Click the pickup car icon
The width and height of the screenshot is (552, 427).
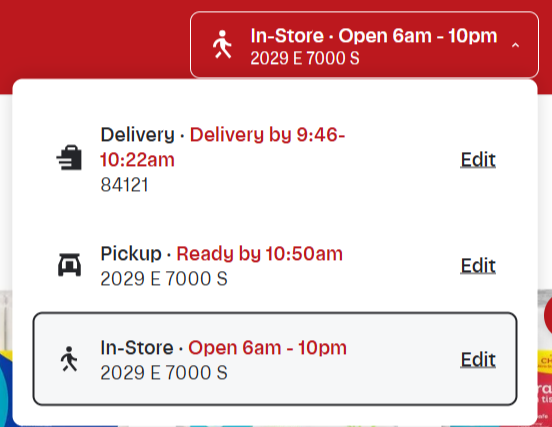coord(69,265)
